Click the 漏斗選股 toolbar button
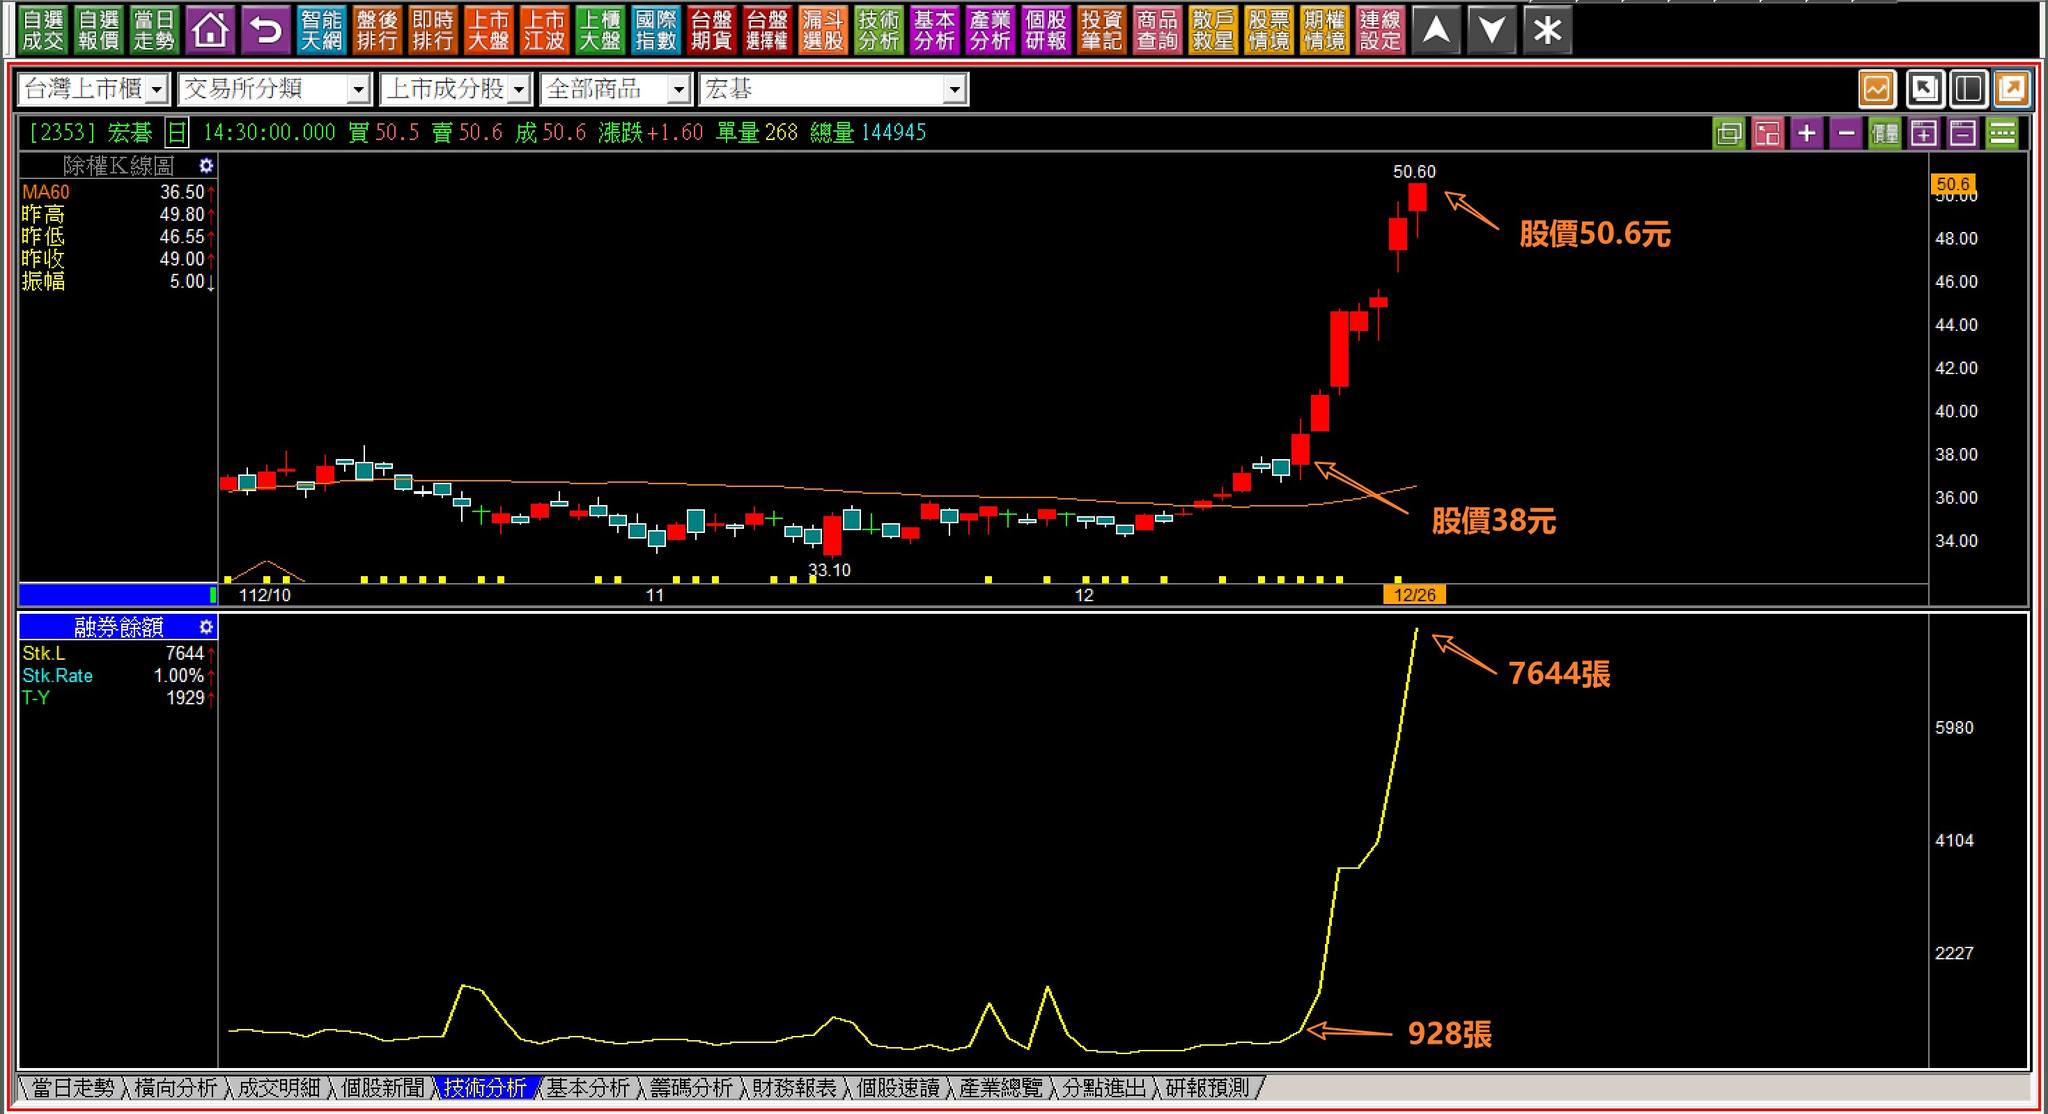 823,30
